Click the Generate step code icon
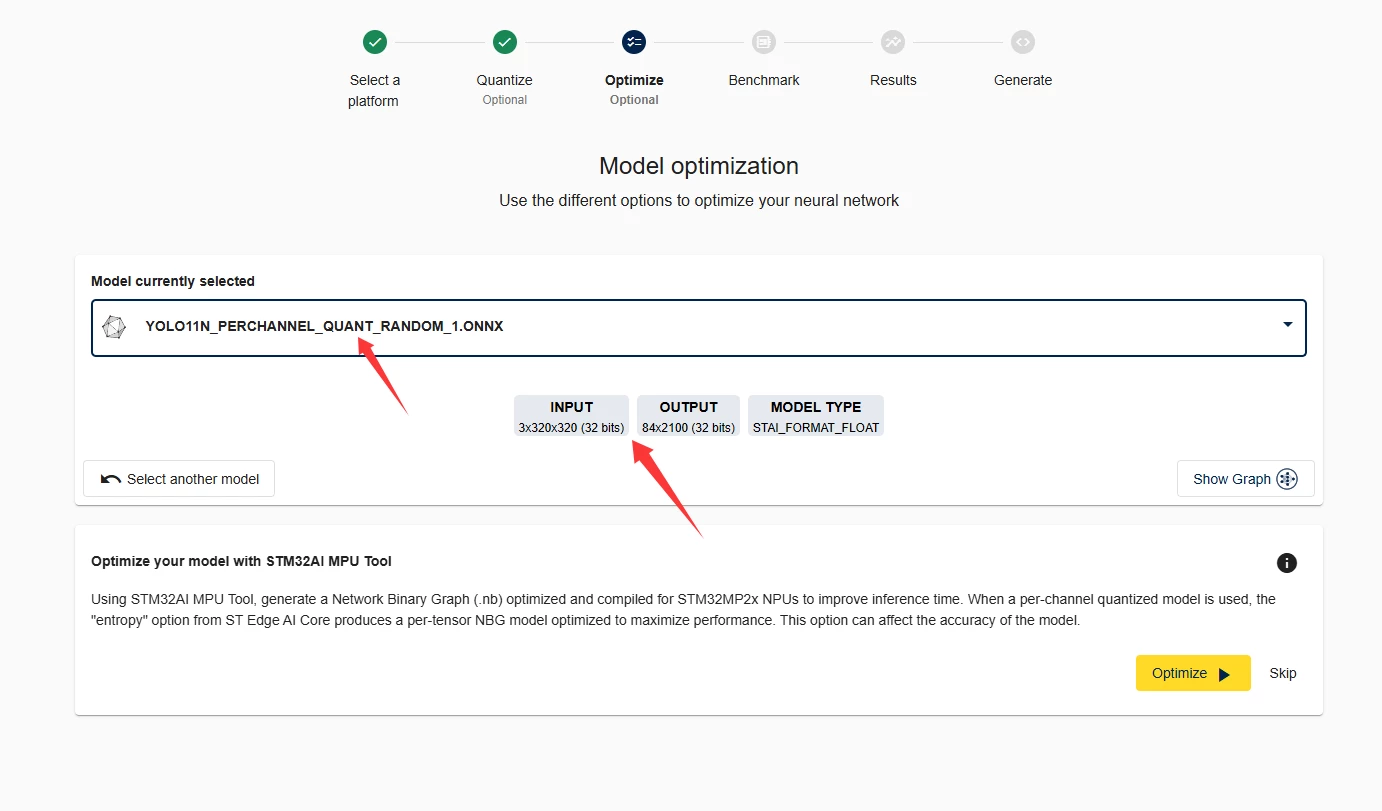Viewport: 1382px width, 811px height. 1023,42
